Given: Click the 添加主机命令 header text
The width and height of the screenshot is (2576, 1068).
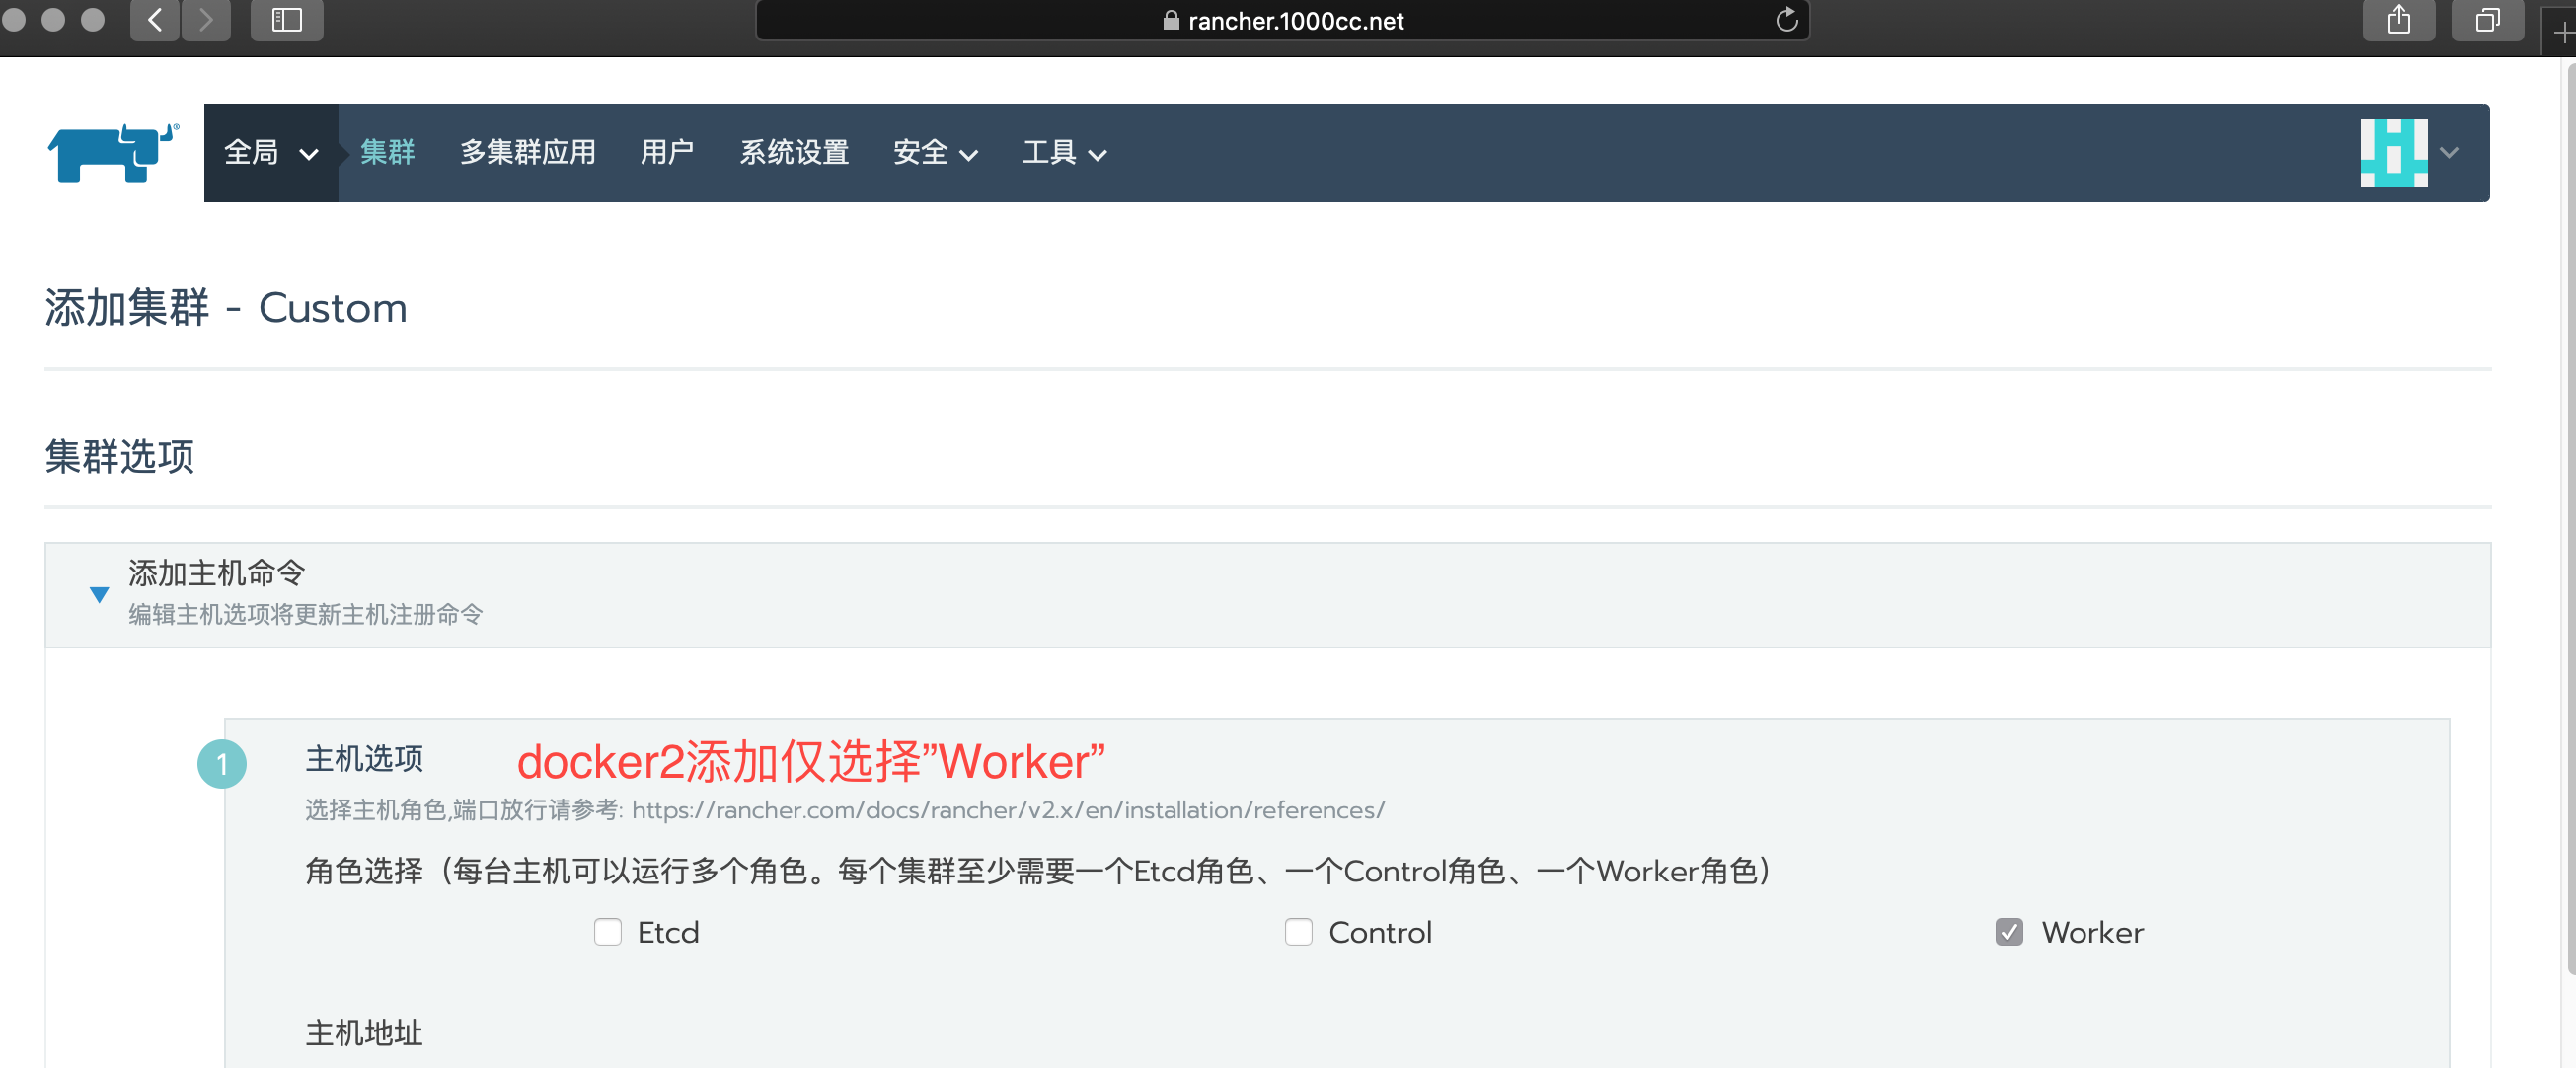Looking at the screenshot, I should (x=216, y=573).
